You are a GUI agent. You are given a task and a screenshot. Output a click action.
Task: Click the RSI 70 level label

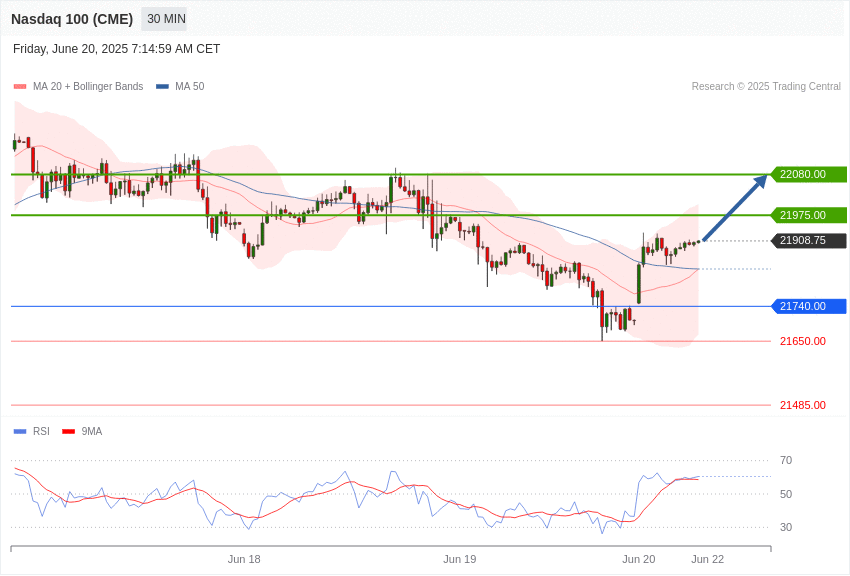(785, 461)
